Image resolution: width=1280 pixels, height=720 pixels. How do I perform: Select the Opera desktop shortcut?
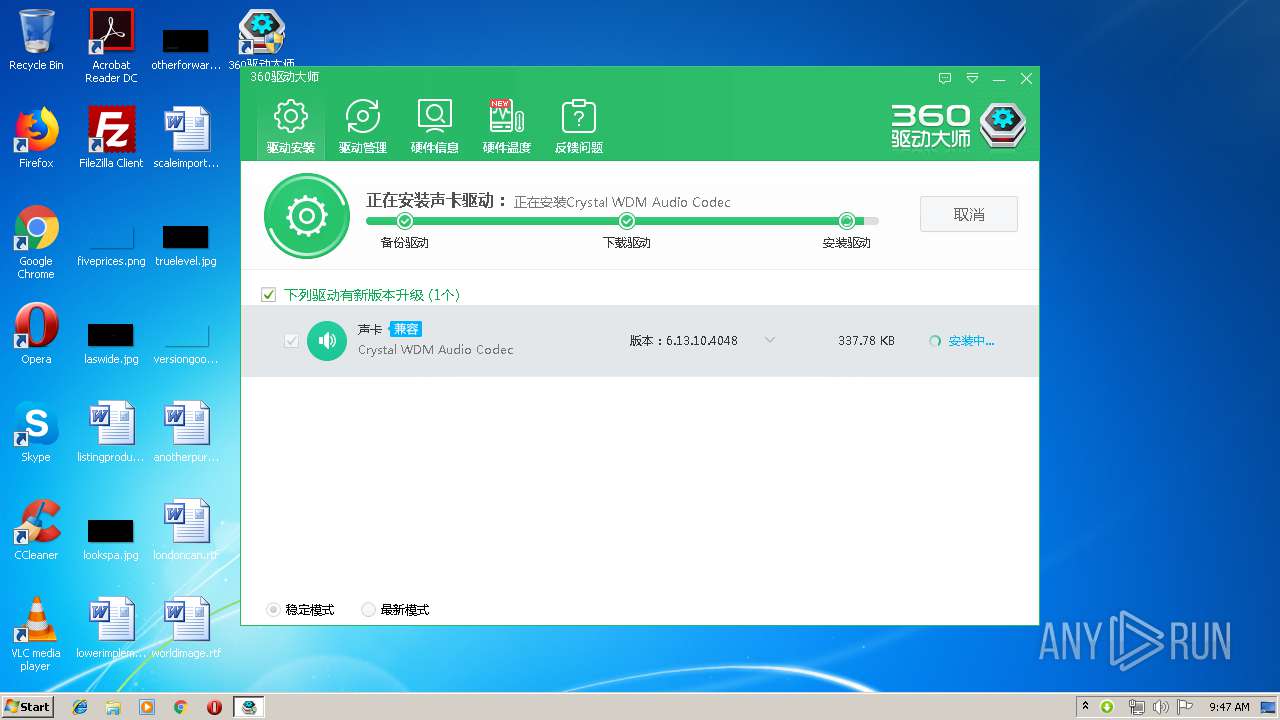[x=36, y=334]
